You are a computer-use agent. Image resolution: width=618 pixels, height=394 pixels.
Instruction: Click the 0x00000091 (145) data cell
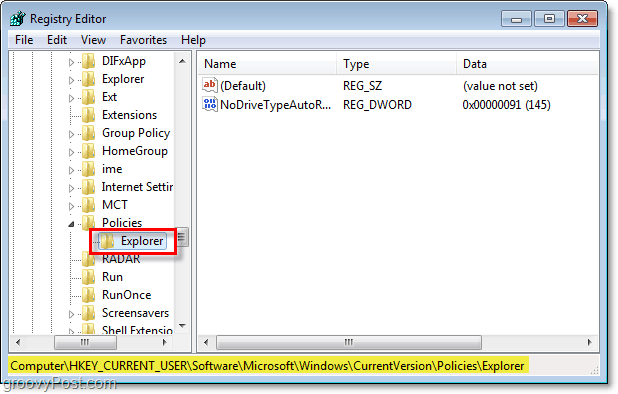coord(506,105)
